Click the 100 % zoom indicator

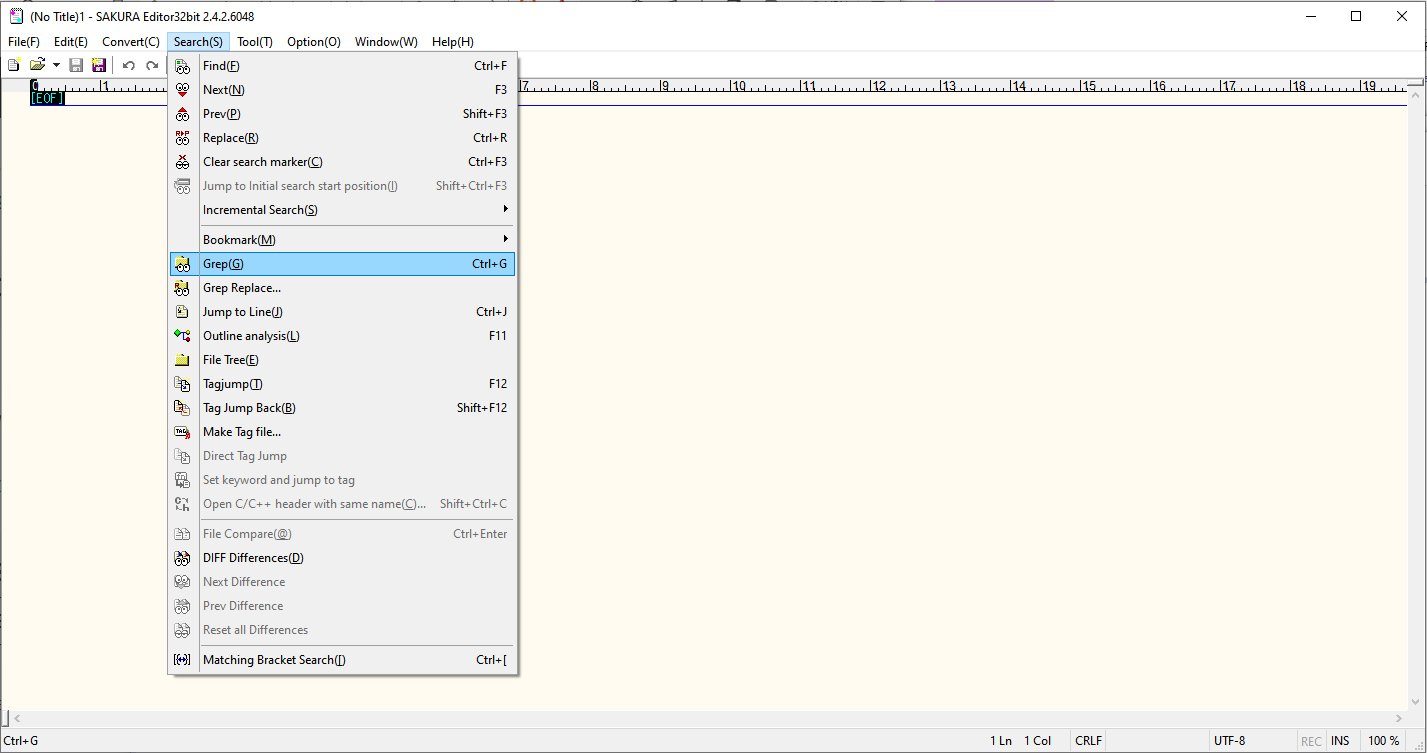[x=1384, y=741]
